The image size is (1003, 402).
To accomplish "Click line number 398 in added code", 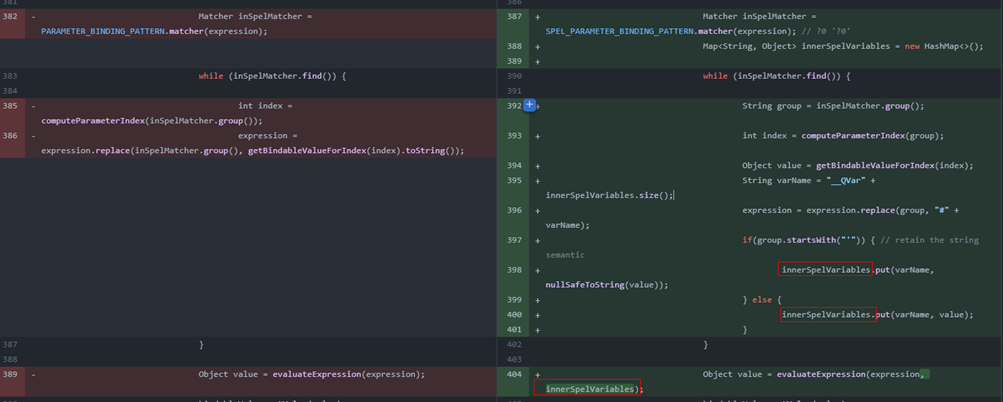I will 514,270.
